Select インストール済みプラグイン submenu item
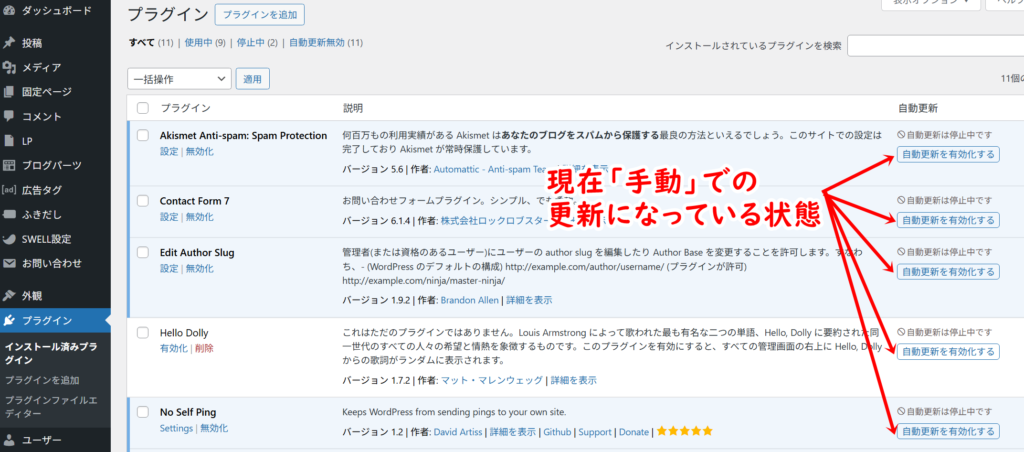Screen dimensions: 1024x452 coord(51,353)
